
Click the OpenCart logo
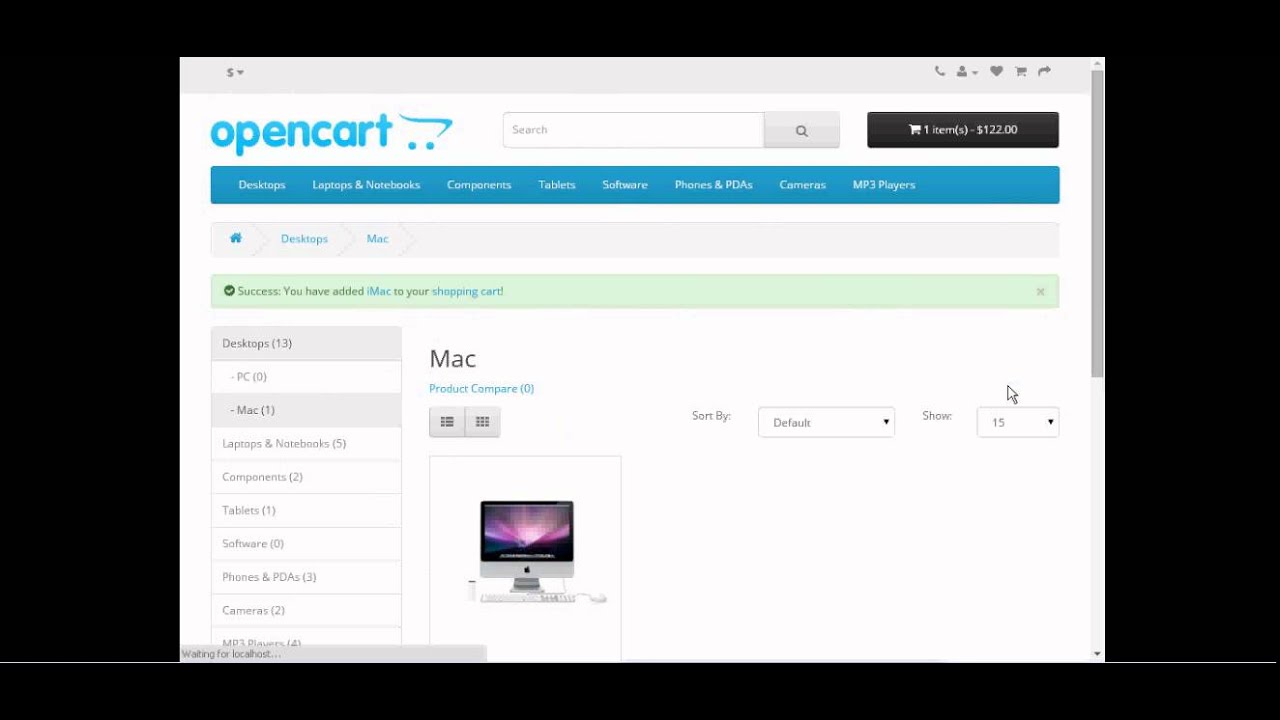(x=331, y=133)
